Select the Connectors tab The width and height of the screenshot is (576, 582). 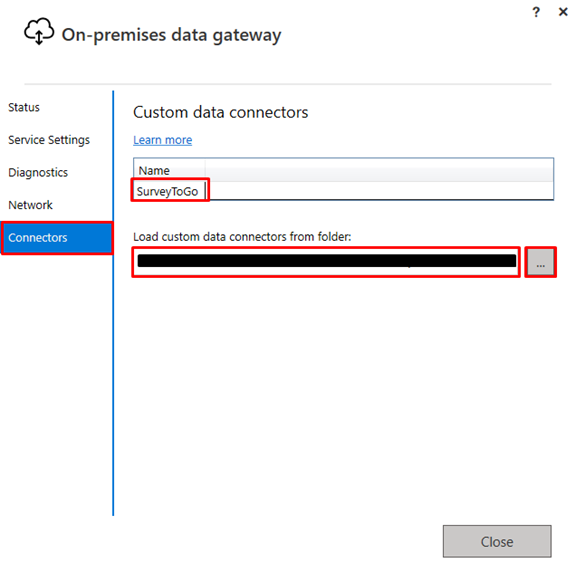[56, 238]
